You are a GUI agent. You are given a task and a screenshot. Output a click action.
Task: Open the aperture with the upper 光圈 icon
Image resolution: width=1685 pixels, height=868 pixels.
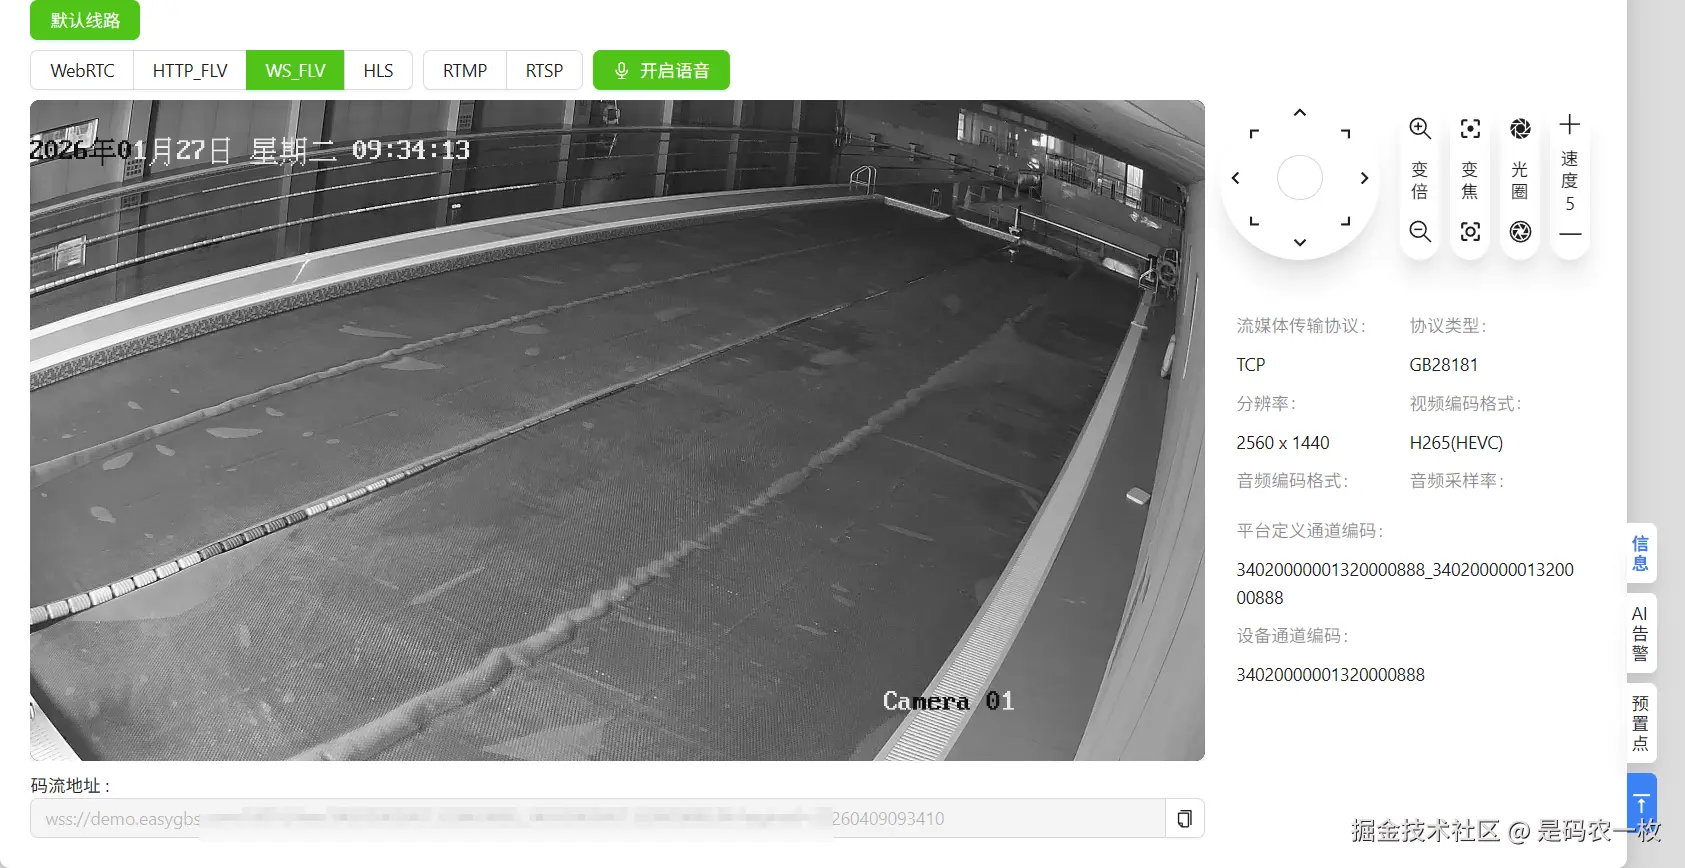point(1520,128)
